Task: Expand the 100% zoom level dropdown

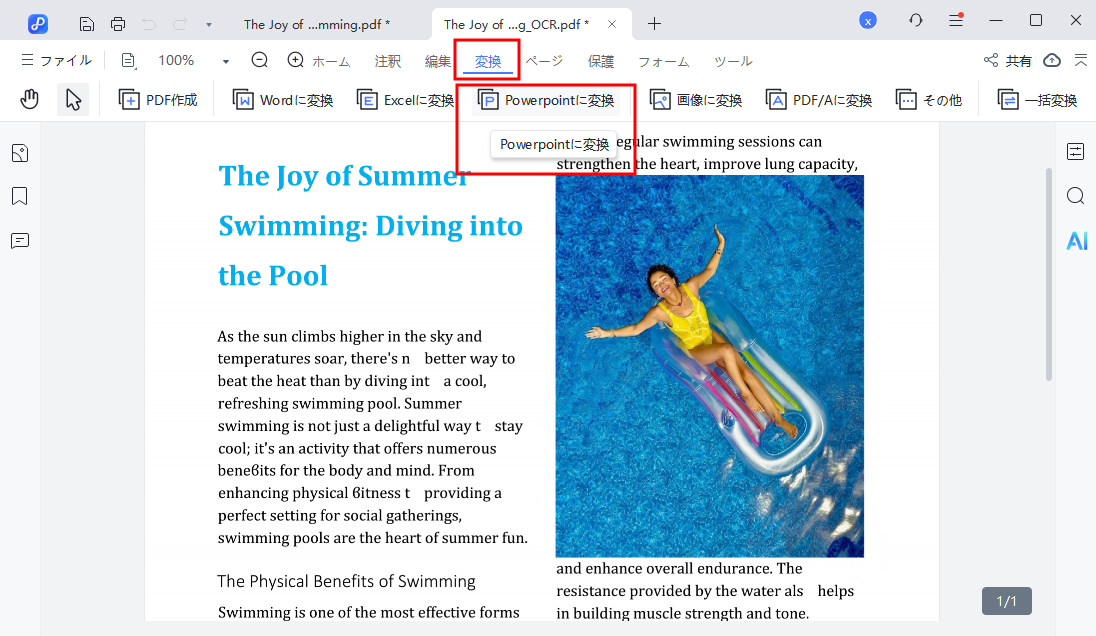Action: tap(226, 61)
